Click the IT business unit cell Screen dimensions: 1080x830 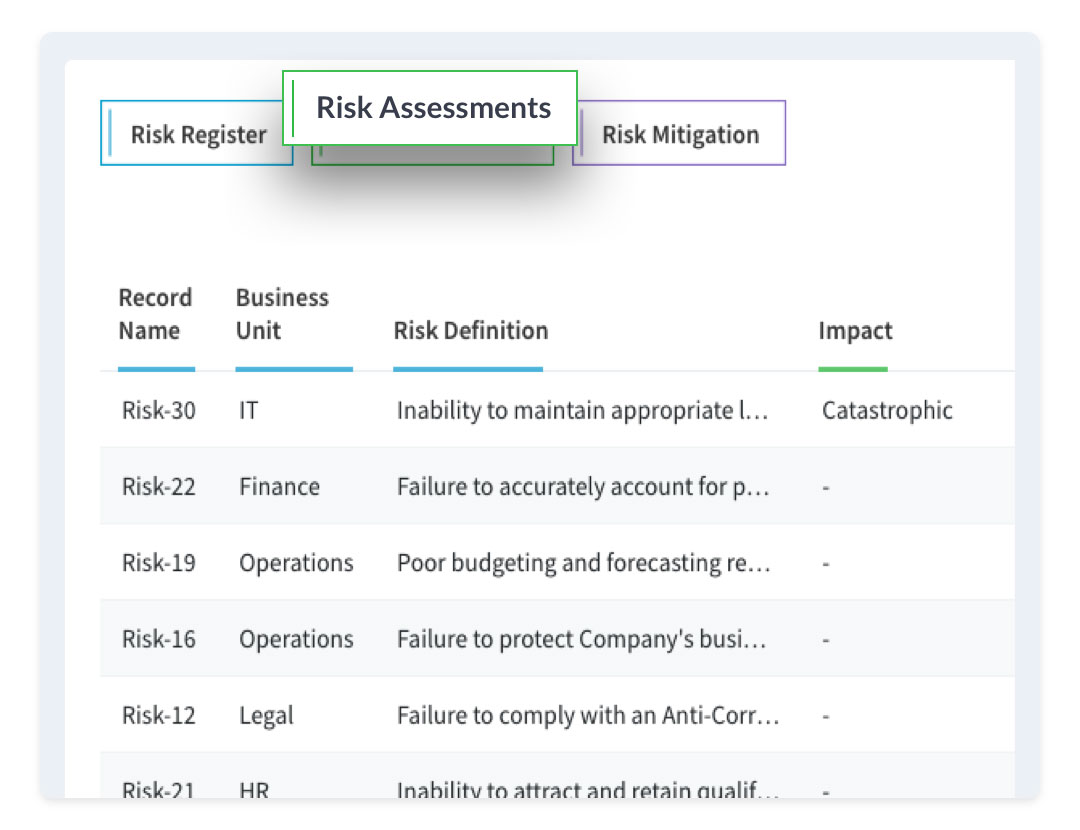248,411
